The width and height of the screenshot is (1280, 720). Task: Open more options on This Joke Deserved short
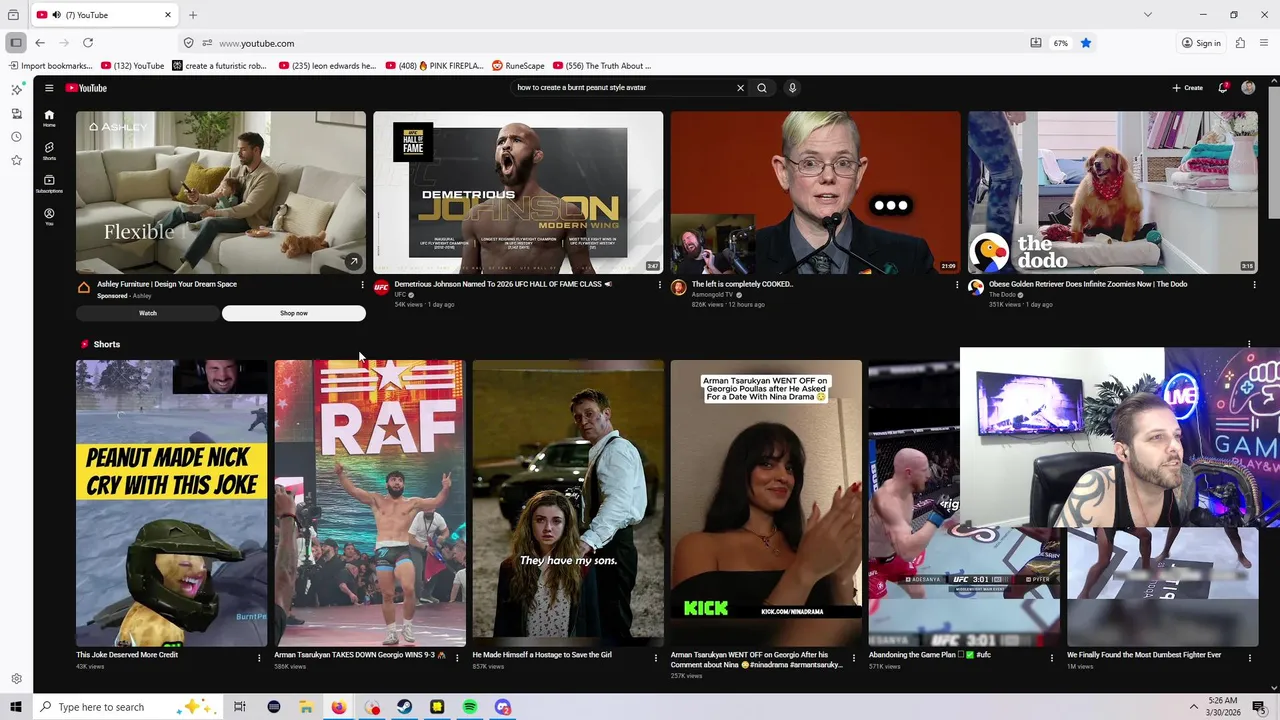click(x=259, y=658)
